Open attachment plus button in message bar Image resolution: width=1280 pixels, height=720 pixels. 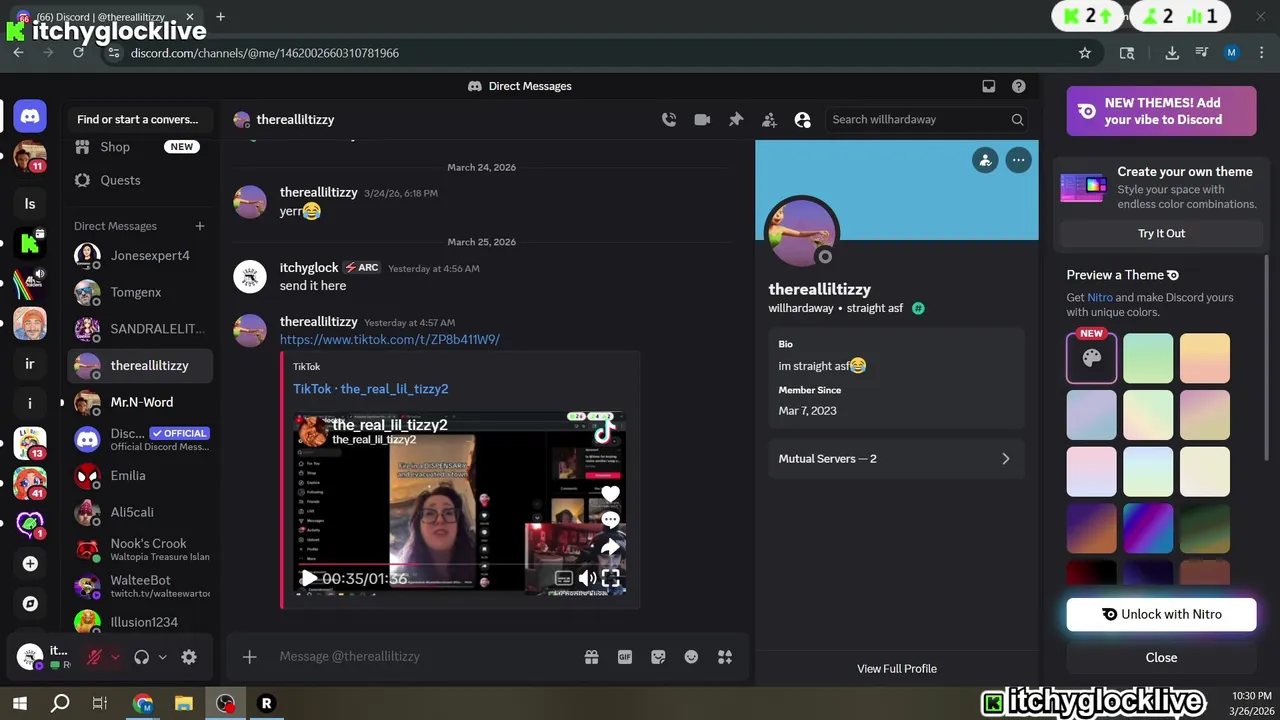click(x=250, y=657)
